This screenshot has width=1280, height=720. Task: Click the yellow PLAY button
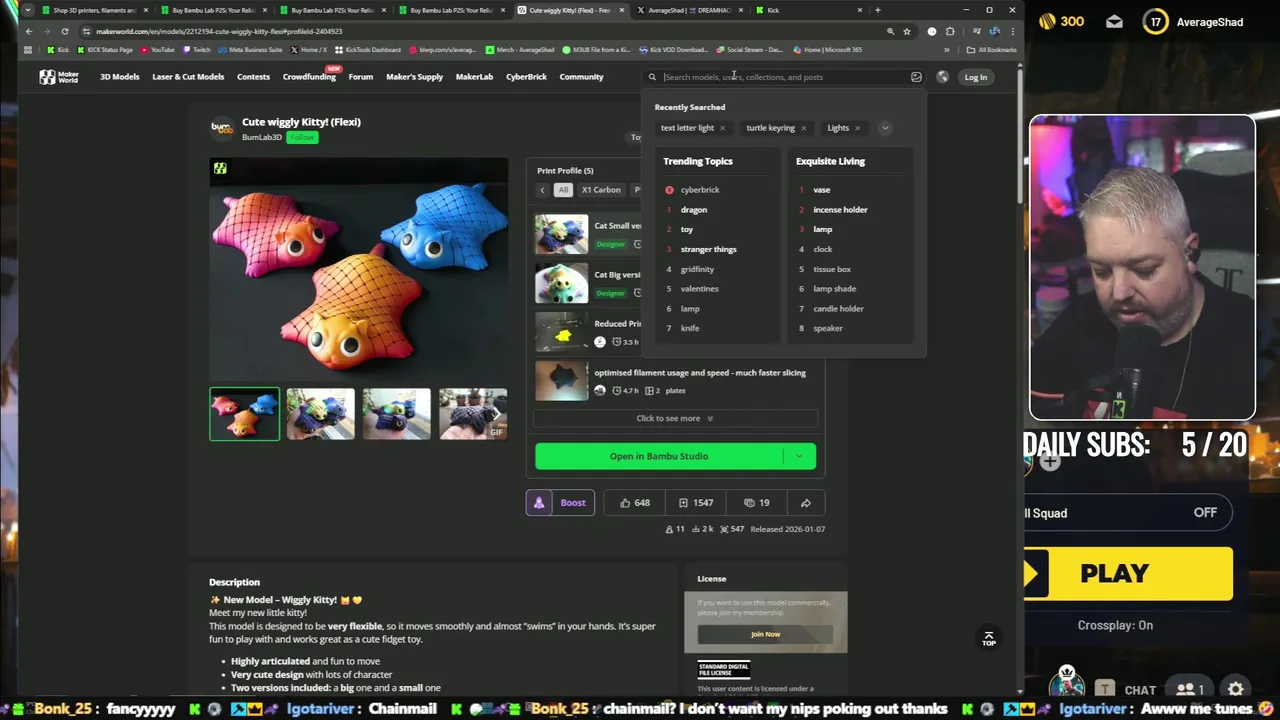[1128, 574]
